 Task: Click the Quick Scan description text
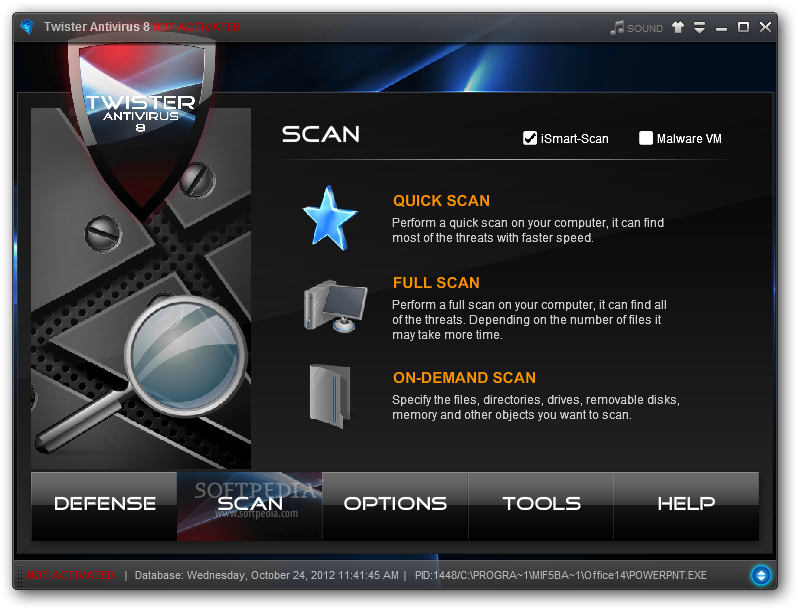528,230
